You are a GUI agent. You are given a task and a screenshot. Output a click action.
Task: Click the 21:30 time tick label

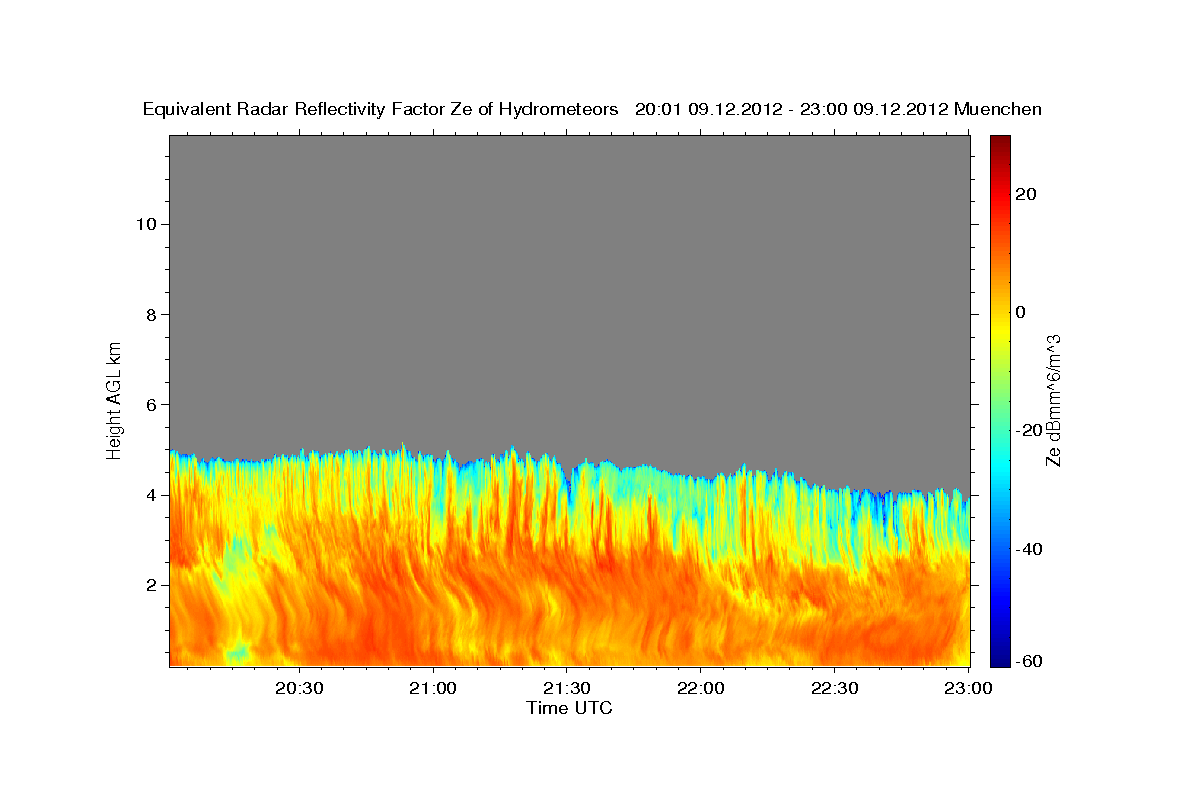(567, 688)
